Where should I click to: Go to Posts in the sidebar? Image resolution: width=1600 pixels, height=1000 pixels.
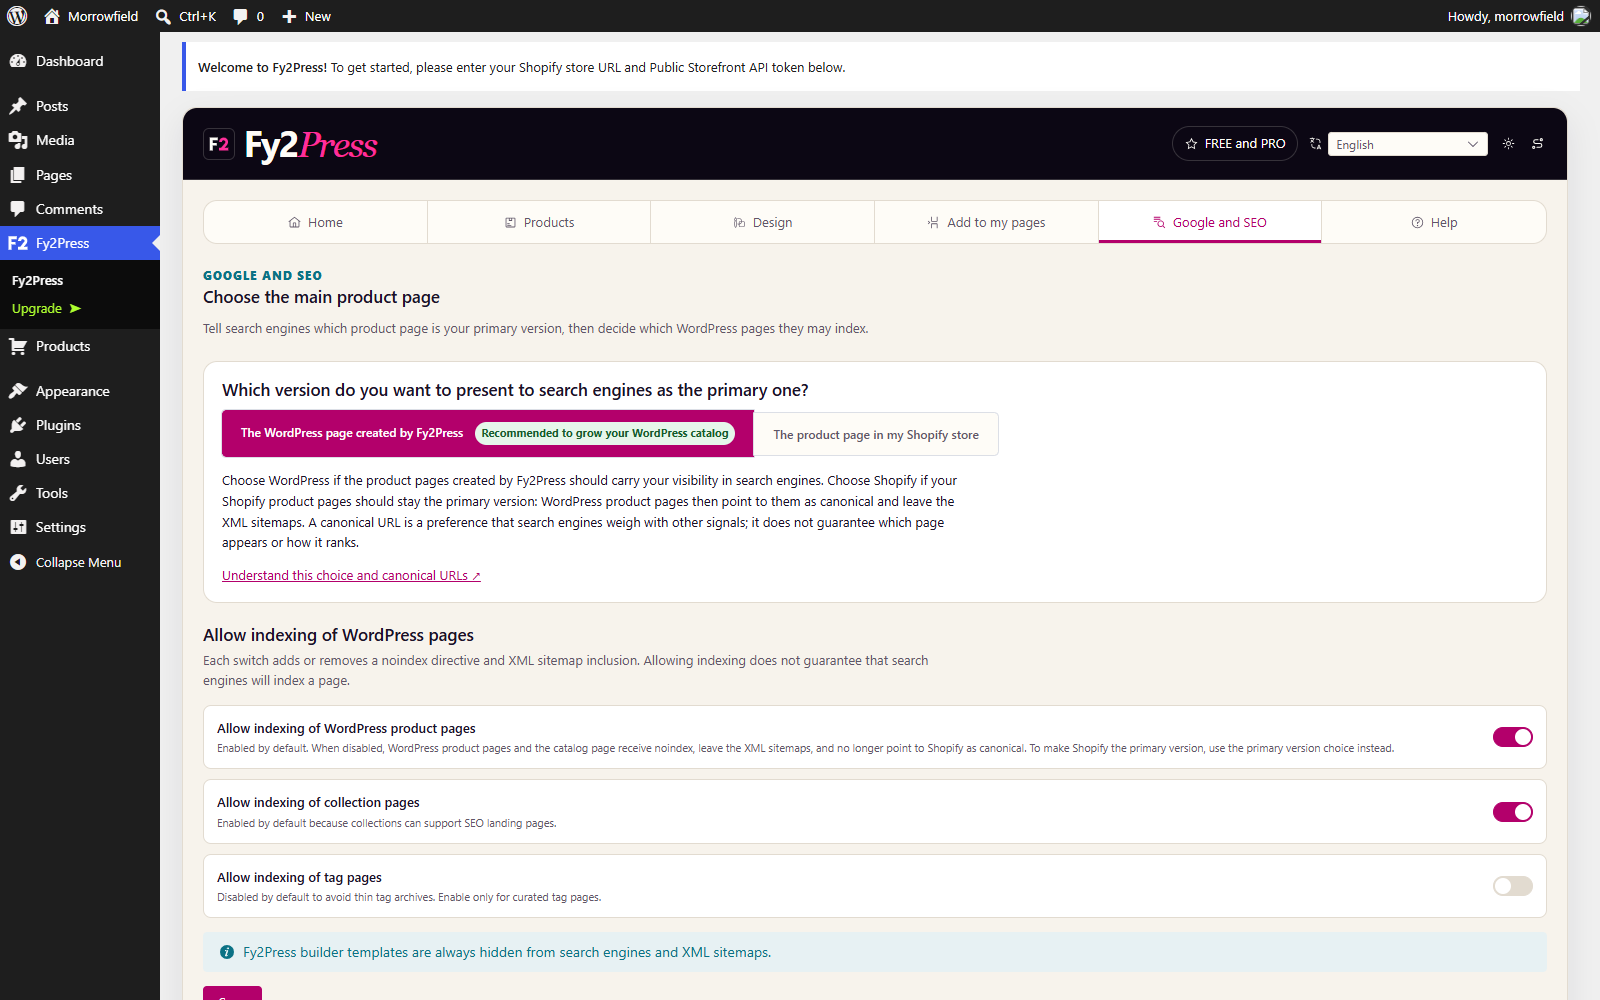tap(80, 106)
